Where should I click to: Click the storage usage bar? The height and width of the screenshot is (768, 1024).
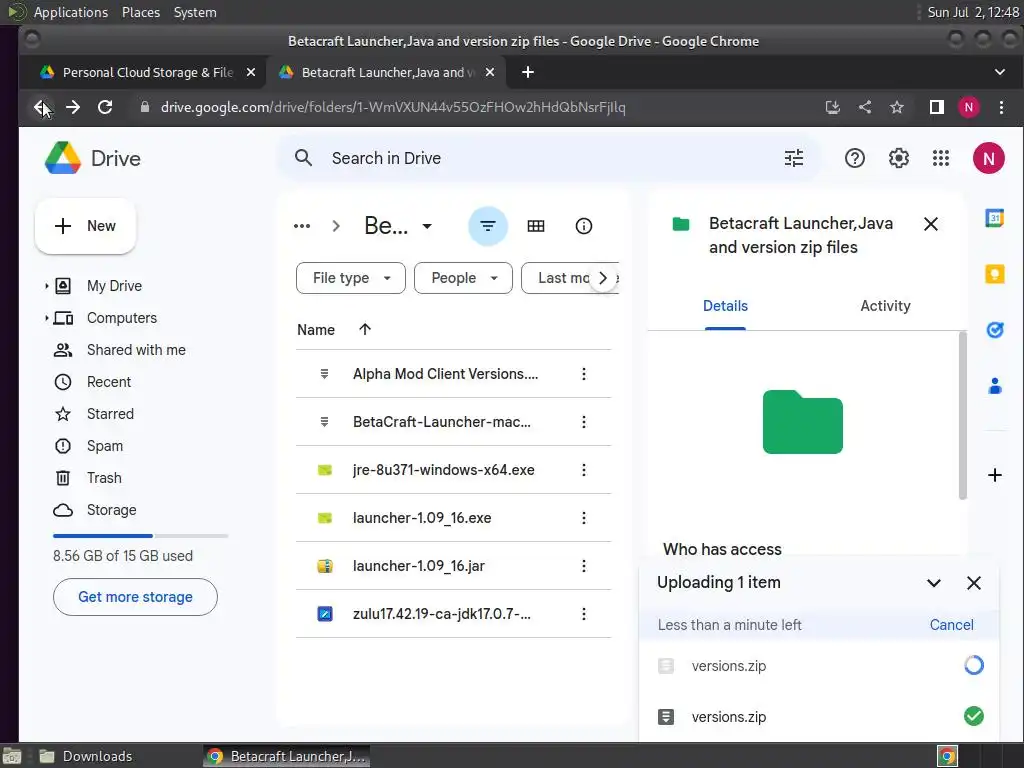click(140, 536)
